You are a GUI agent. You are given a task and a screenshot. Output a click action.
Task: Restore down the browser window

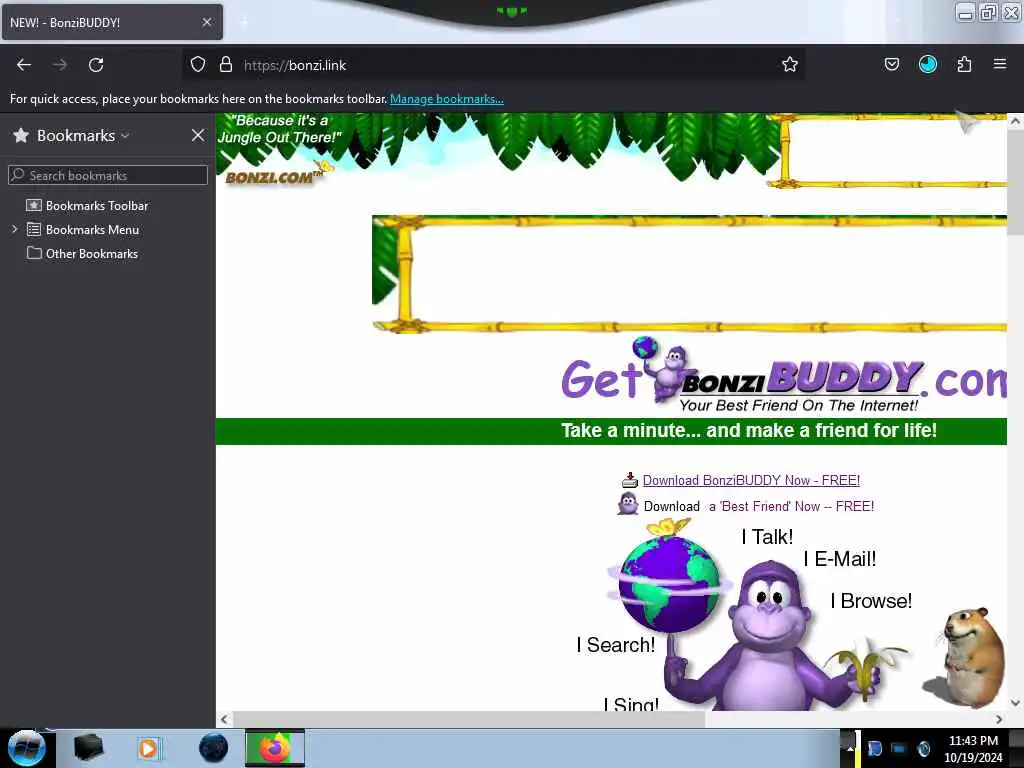988,12
